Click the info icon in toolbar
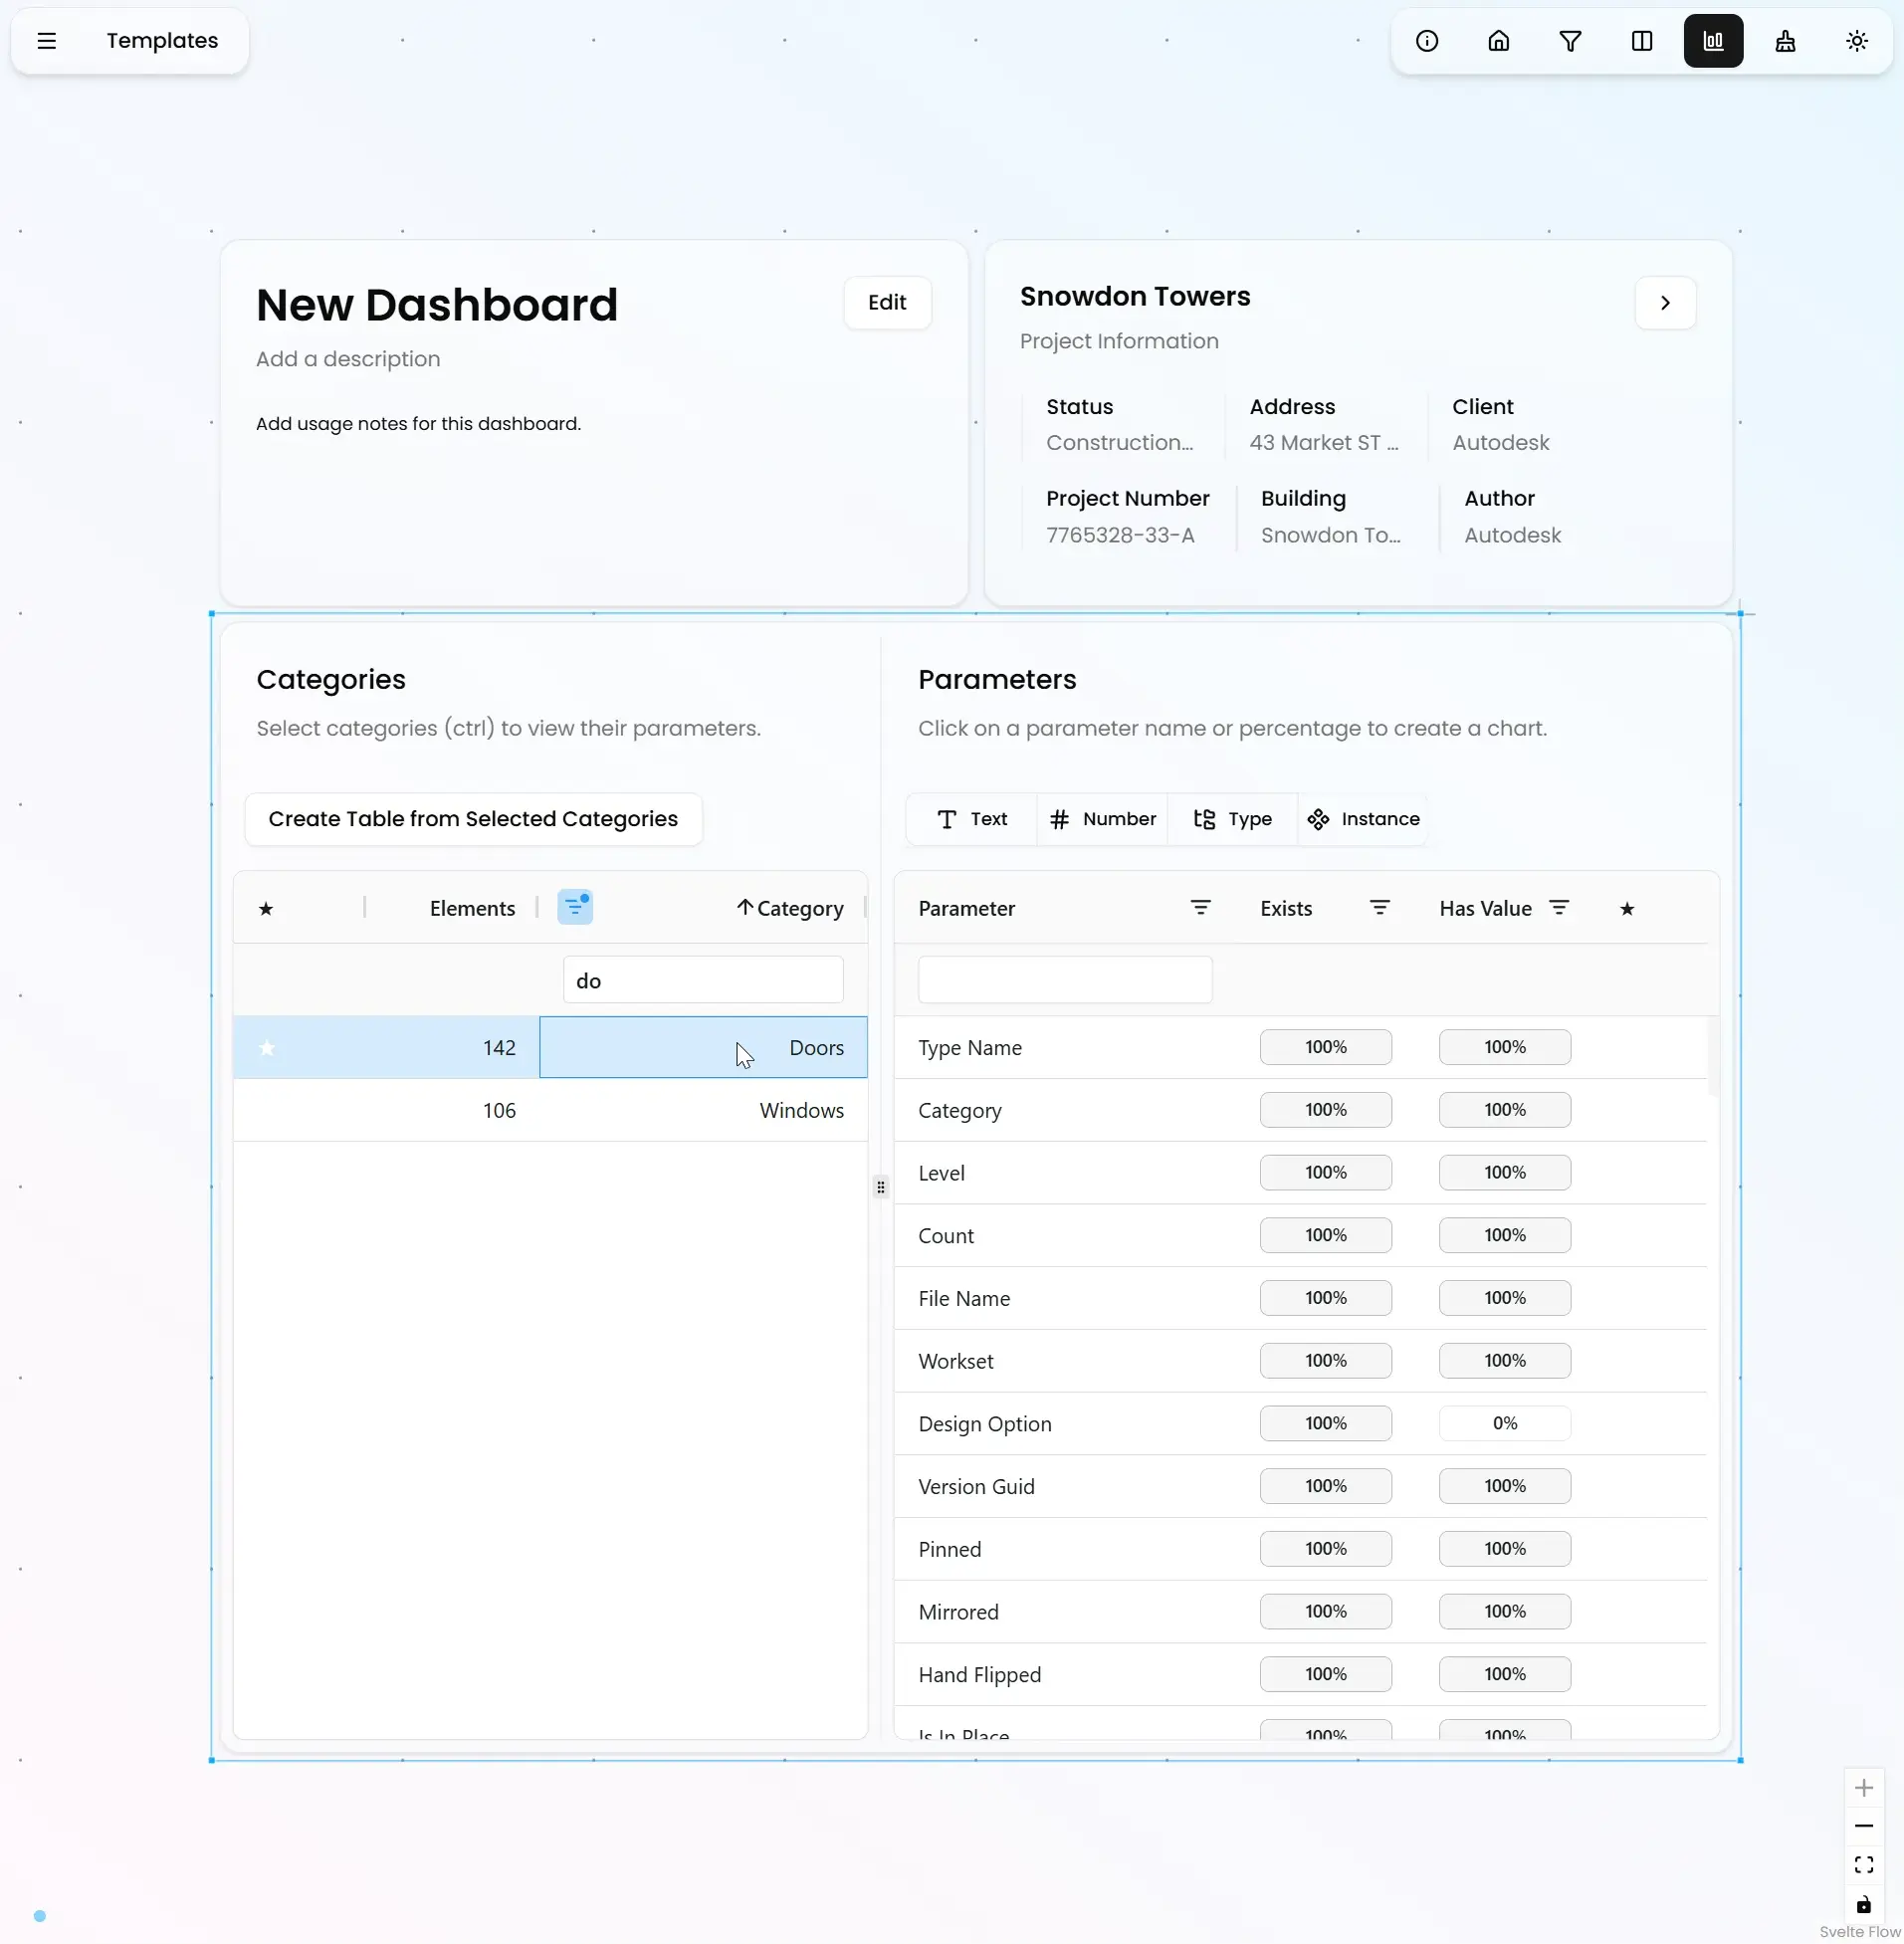This screenshot has height=1944, width=1904. click(x=1426, y=41)
